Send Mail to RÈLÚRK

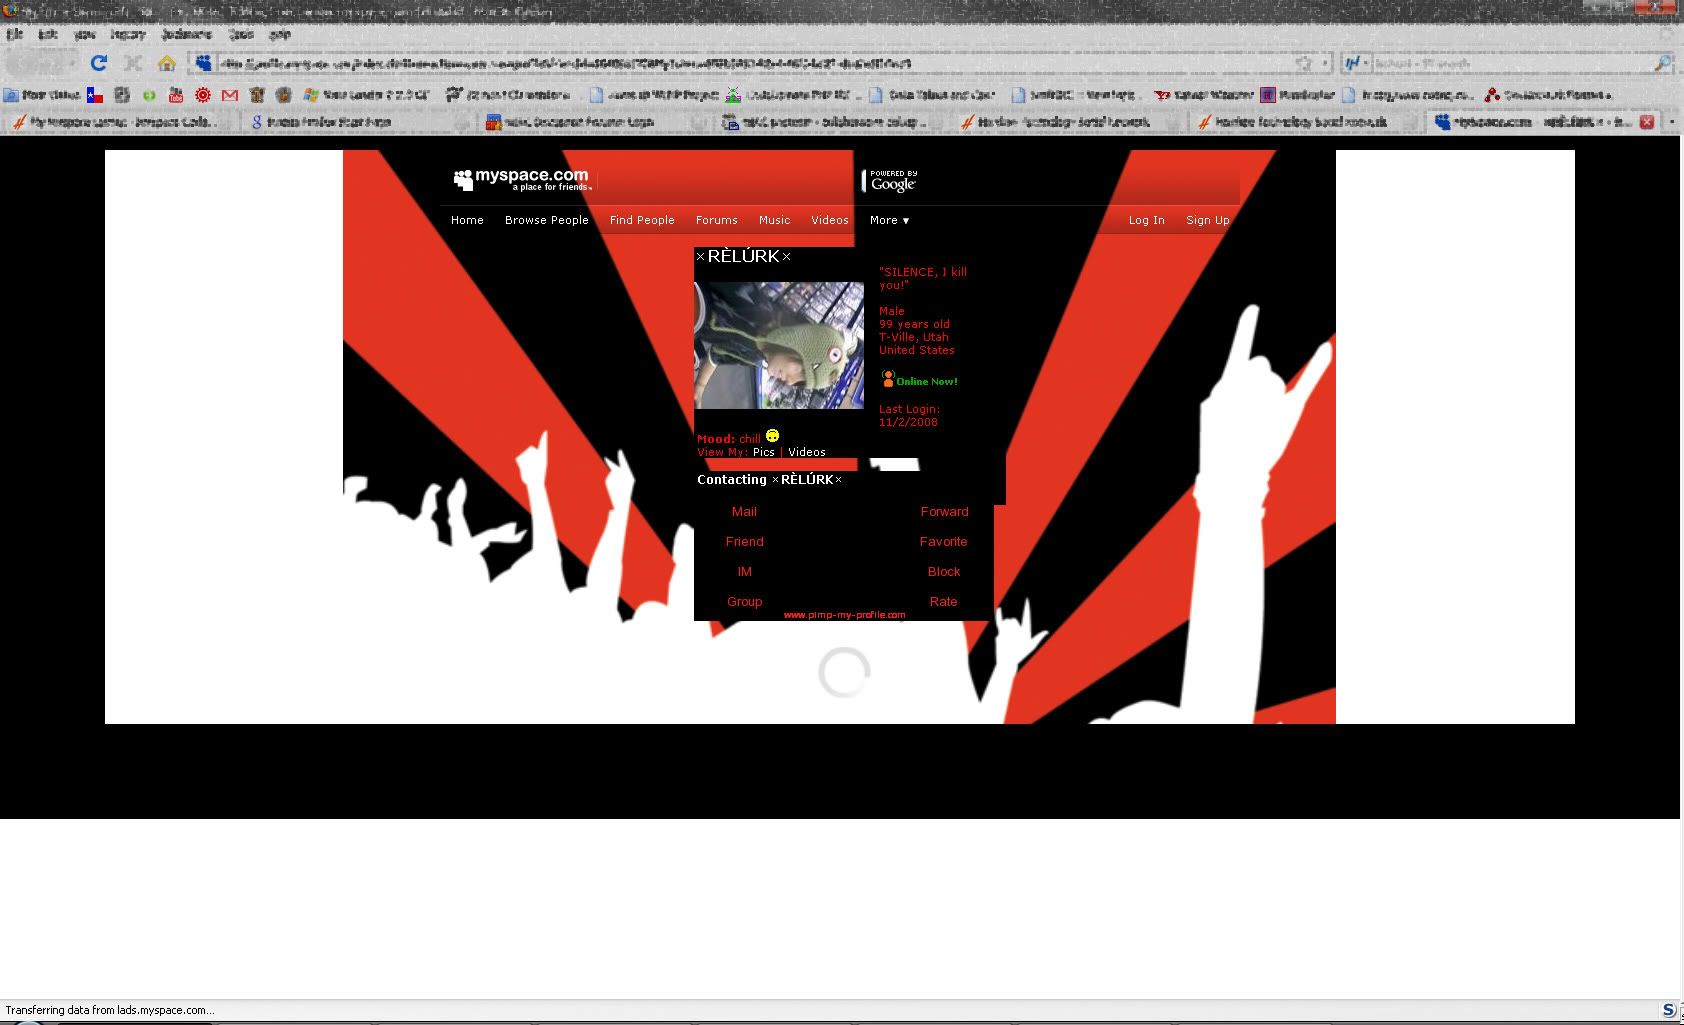744,511
